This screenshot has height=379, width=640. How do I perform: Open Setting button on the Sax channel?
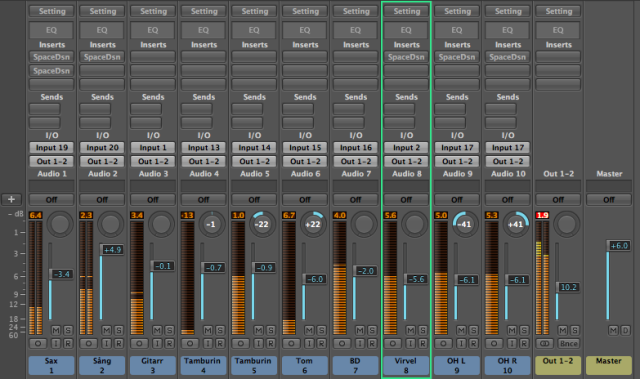point(52,11)
